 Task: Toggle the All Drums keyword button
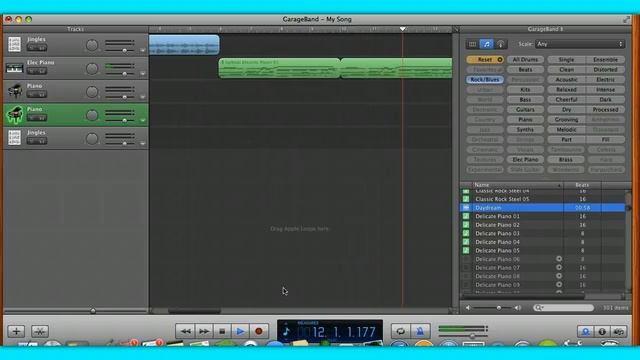(x=525, y=60)
